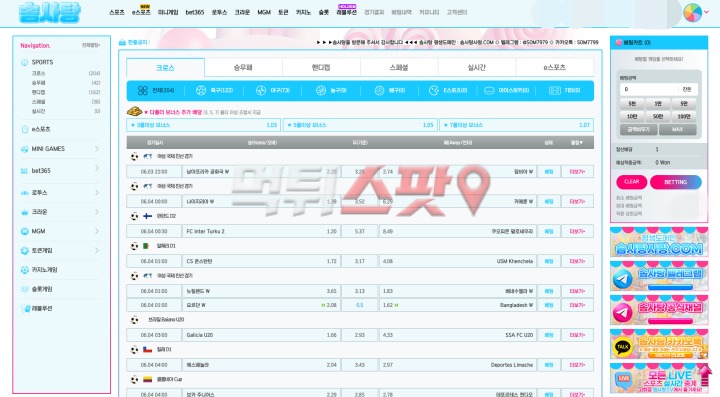Expand the chevron below bet365 in sidebar

coord(97,192)
